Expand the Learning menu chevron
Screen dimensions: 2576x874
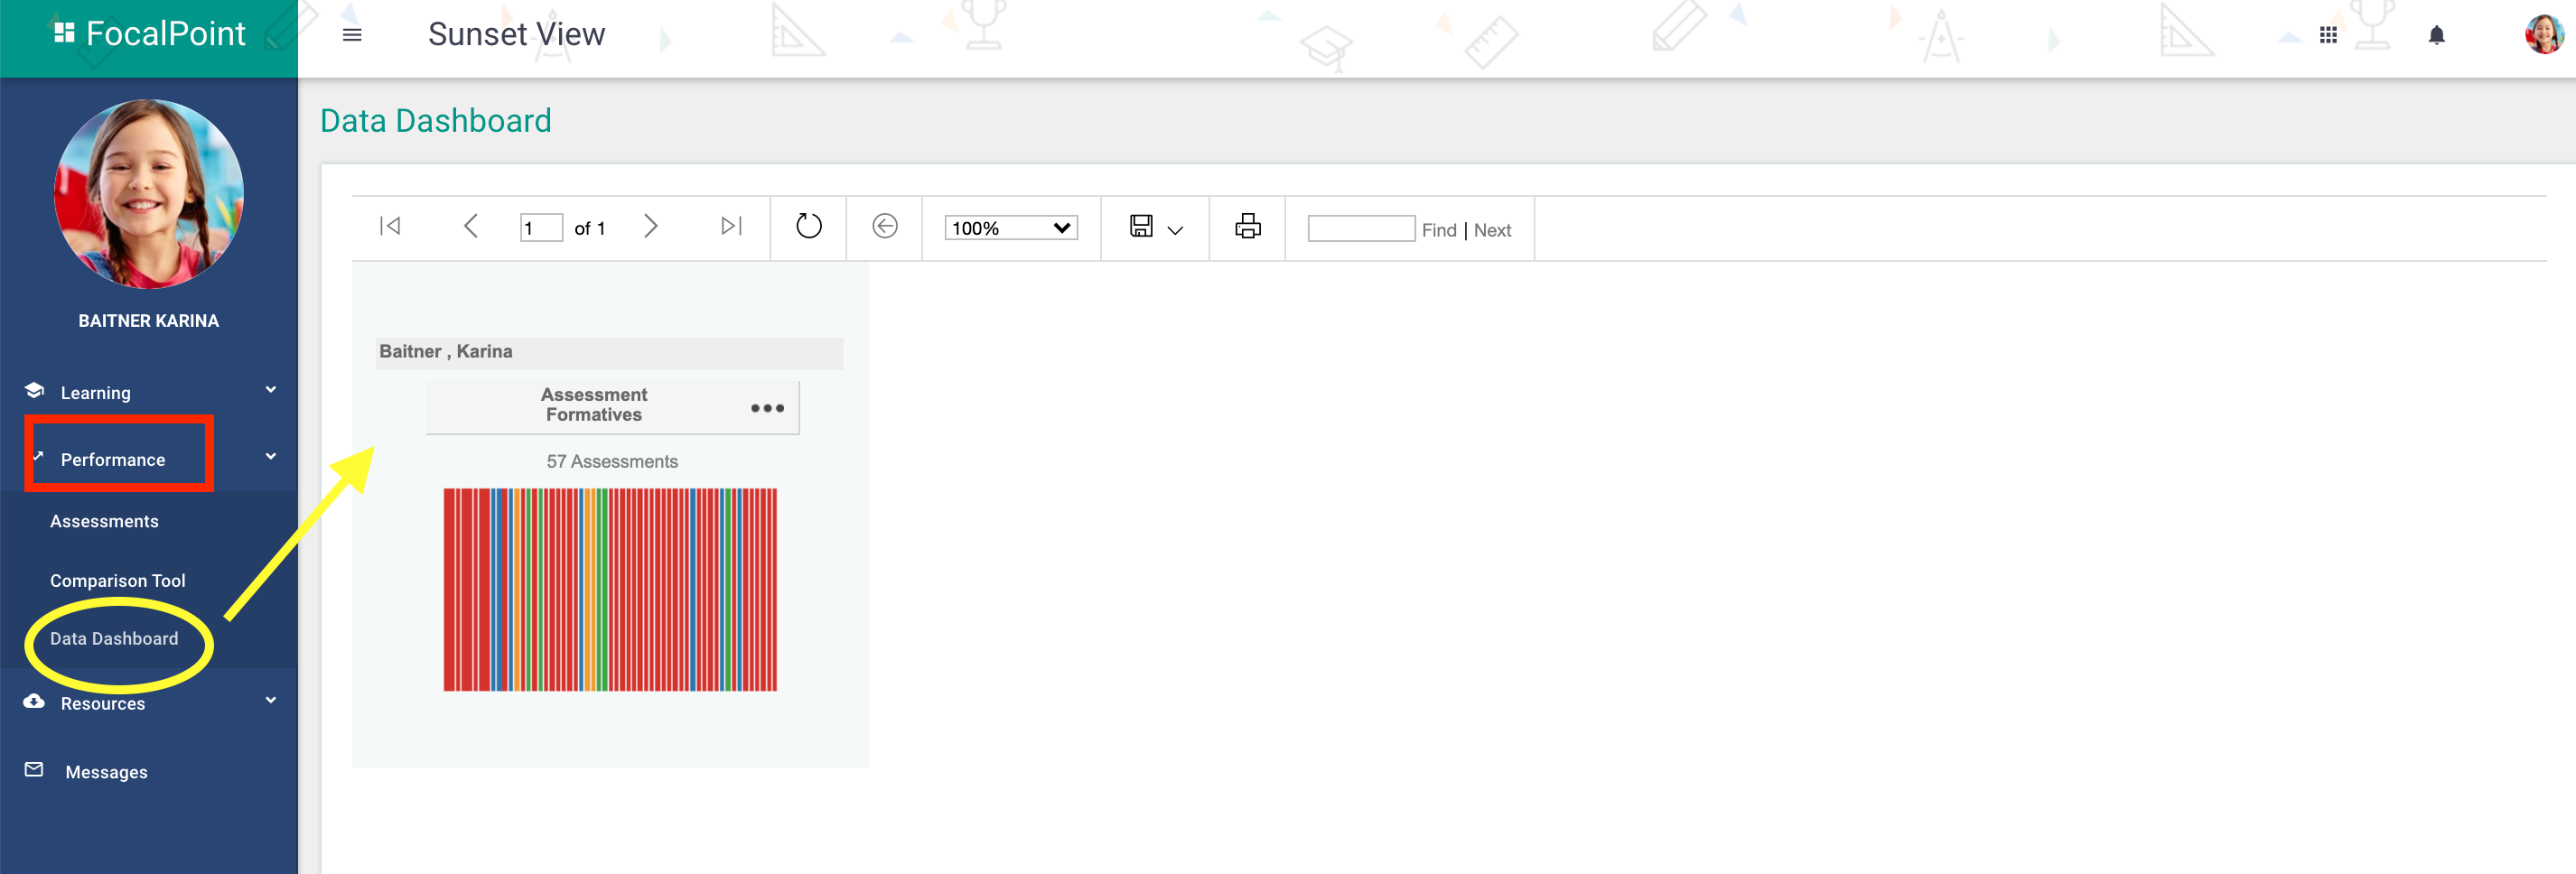click(x=270, y=390)
